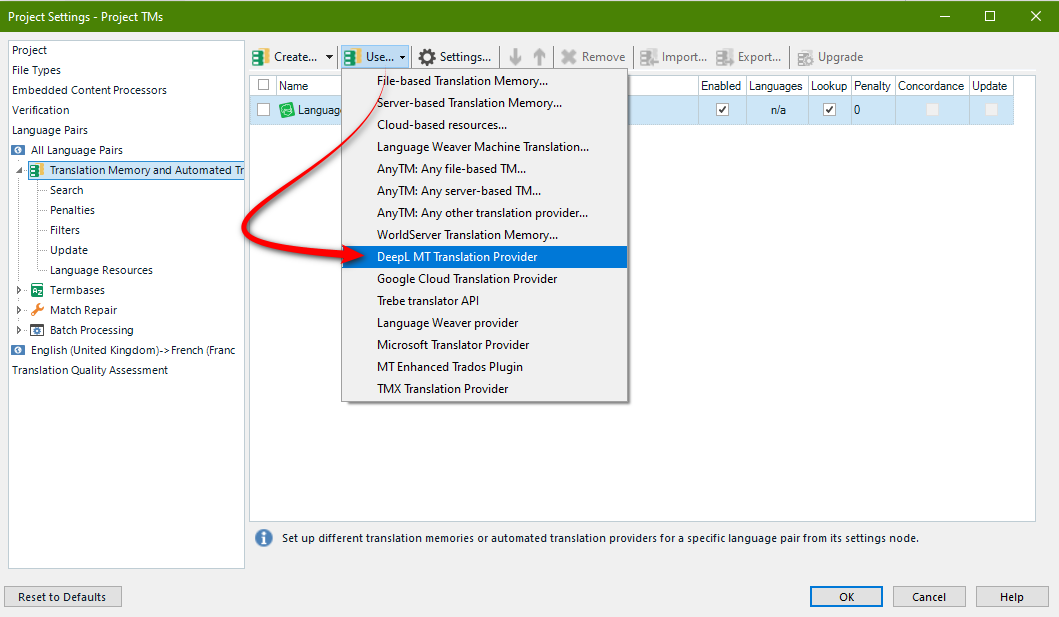1059x617 pixels.
Task: Select Microsoft Translator Provider
Action: pyautogui.click(x=485, y=345)
